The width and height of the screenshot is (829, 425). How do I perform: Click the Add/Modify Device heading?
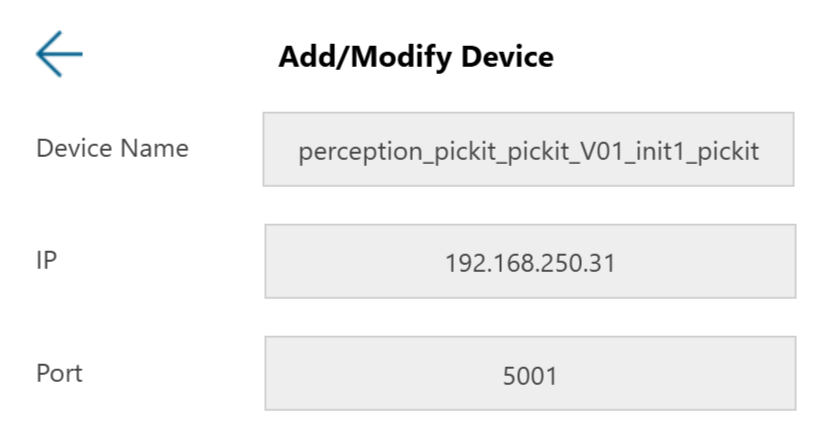click(x=415, y=57)
